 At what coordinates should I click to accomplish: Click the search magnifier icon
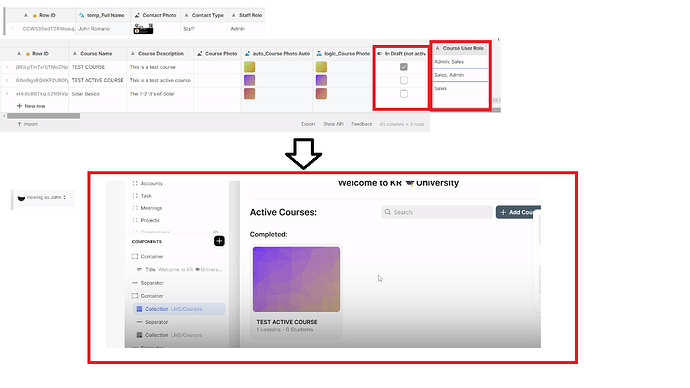[388, 212]
